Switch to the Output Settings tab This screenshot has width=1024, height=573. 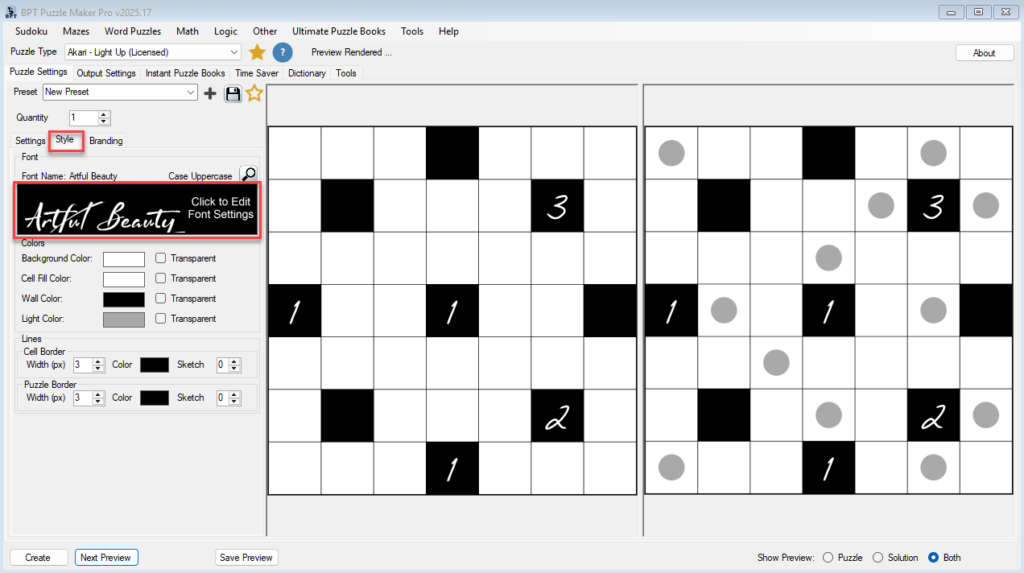(x=106, y=73)
